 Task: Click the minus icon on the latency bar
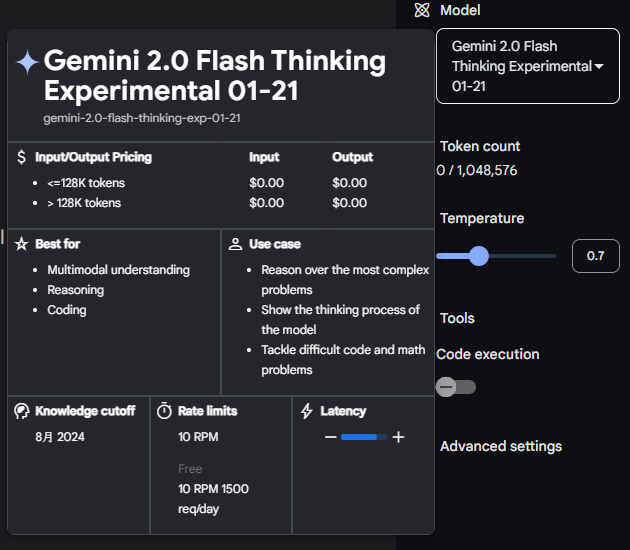coord(330,437)
